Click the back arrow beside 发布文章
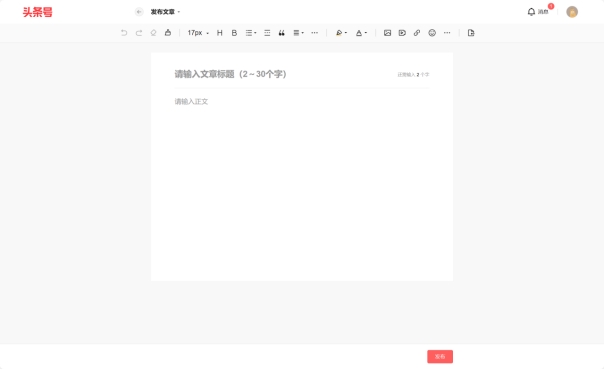 (139, 12)
